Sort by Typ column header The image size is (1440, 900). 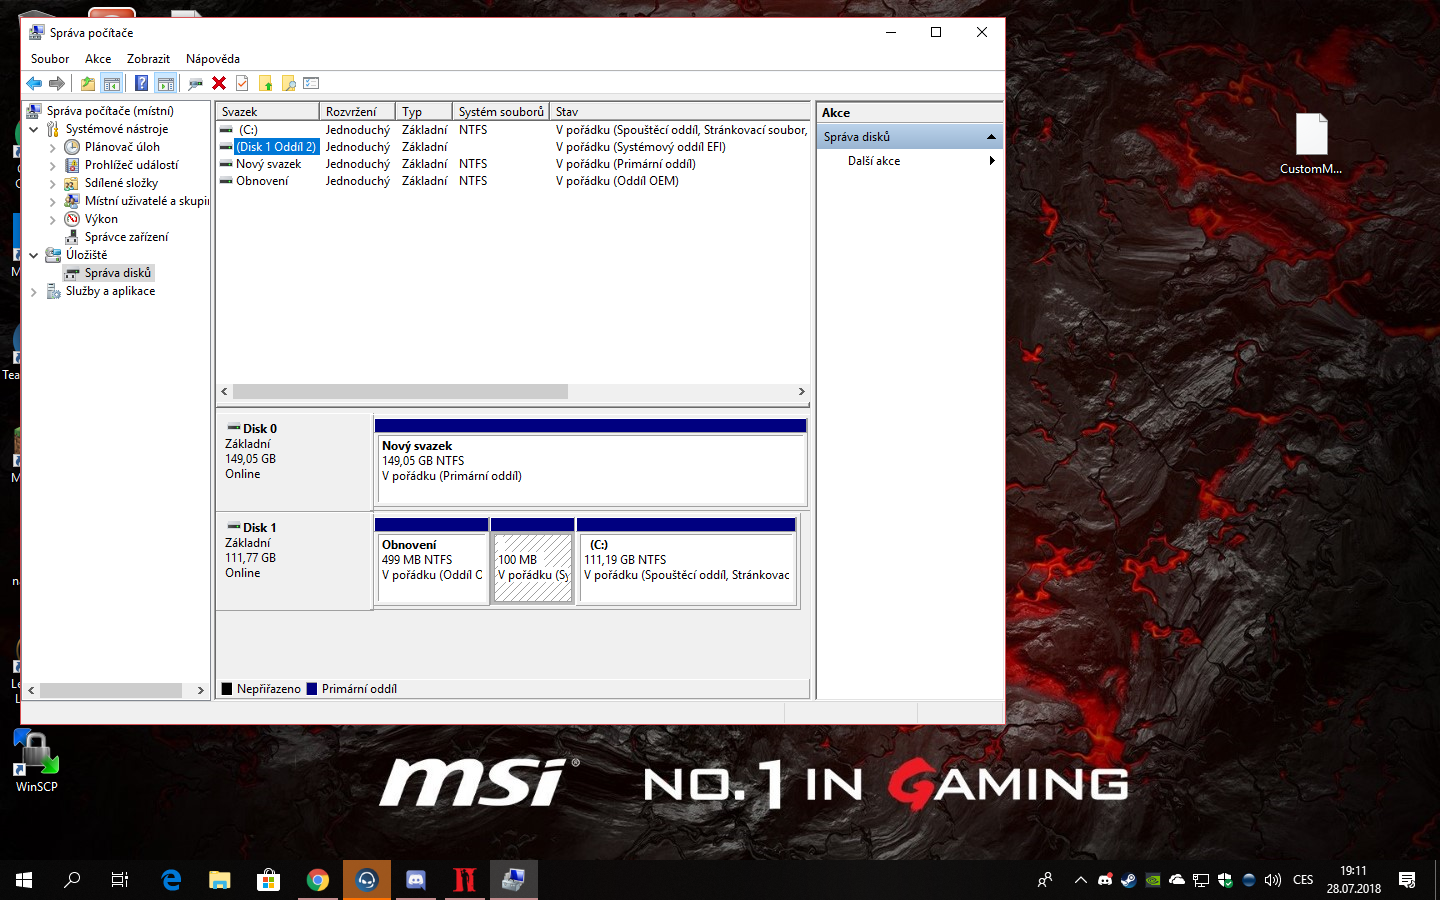coord(424,112)
